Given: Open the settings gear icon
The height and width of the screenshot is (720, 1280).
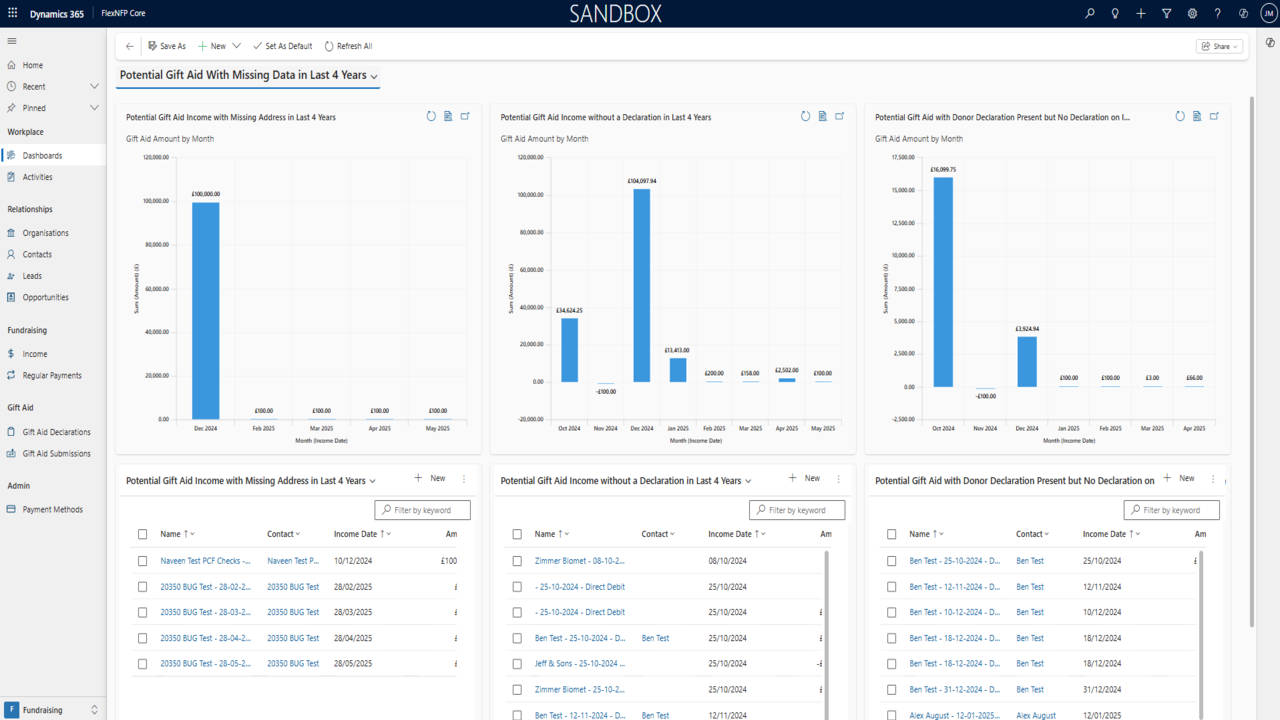Looking at the screenshot, I should click(1192, 14).
